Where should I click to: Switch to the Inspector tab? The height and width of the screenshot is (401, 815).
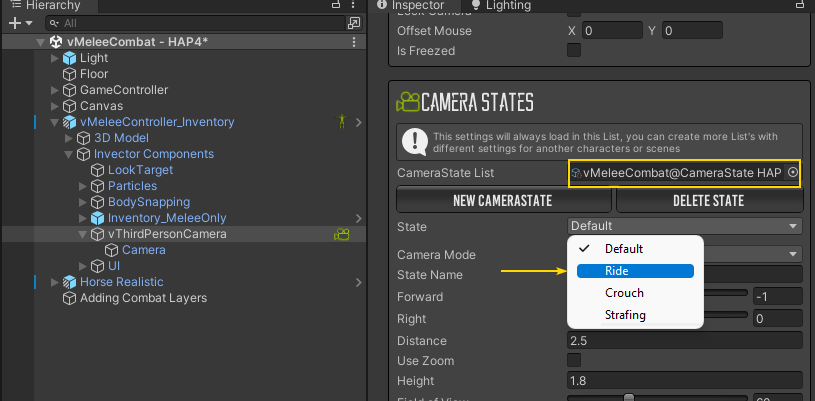click(411, 5)
